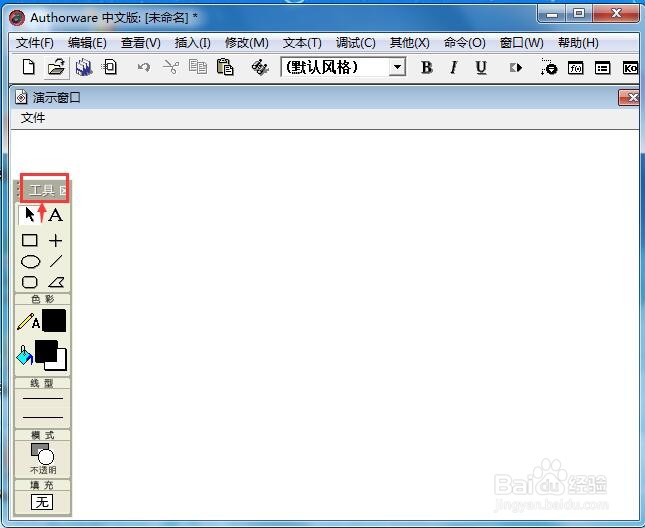Open the 插入(I) menu
This screenshot has width=645, height=528.
click(x=192, y=43)
